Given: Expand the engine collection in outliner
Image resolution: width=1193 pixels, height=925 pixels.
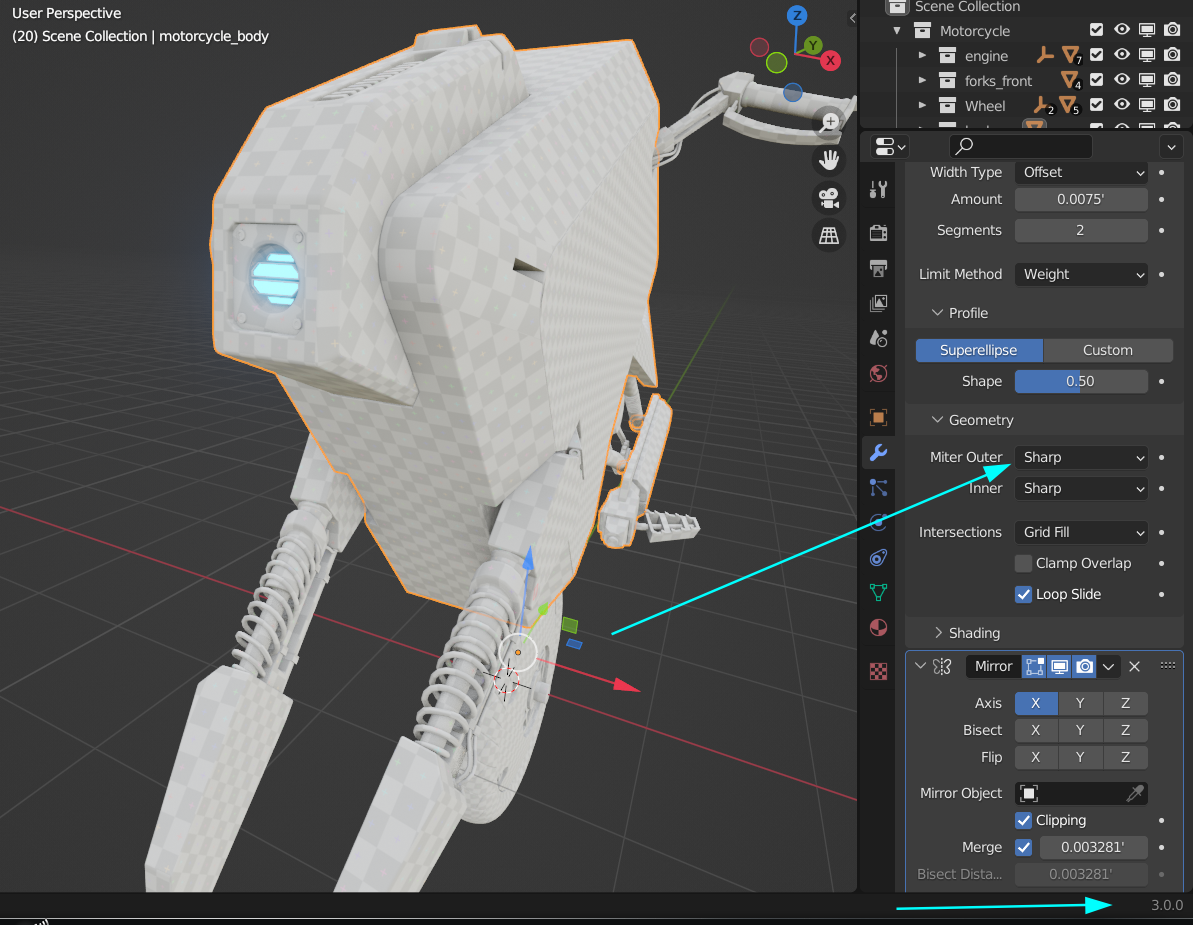Looking at the screenshot, I should (x=922, y=56).
